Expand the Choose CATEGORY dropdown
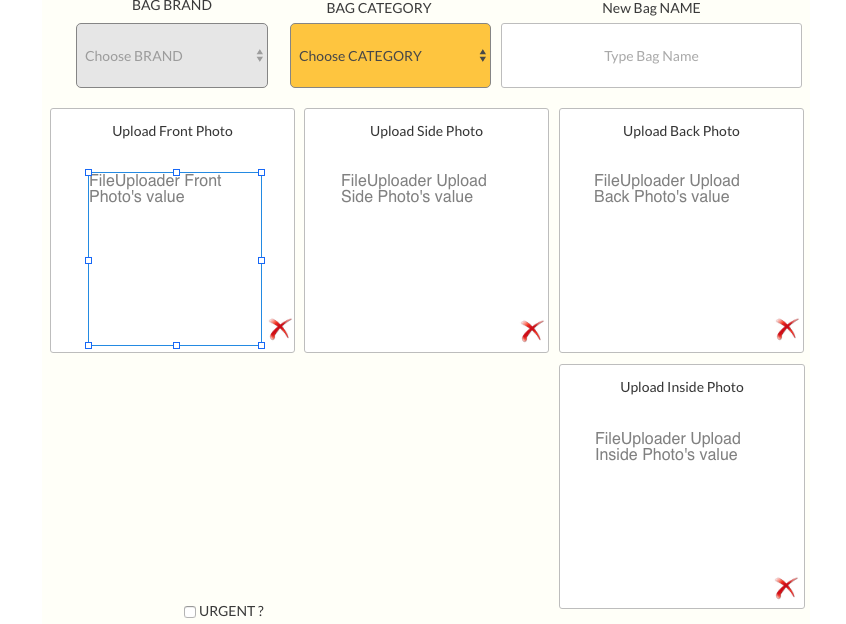This screenshot has width=846, height=624. 390,56
